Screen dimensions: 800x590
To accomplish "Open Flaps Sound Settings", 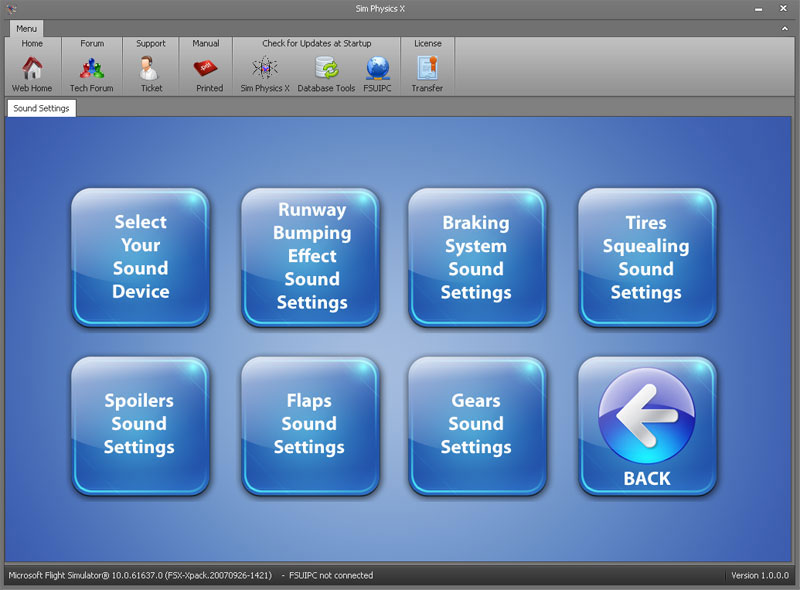I will coord(310,426).
